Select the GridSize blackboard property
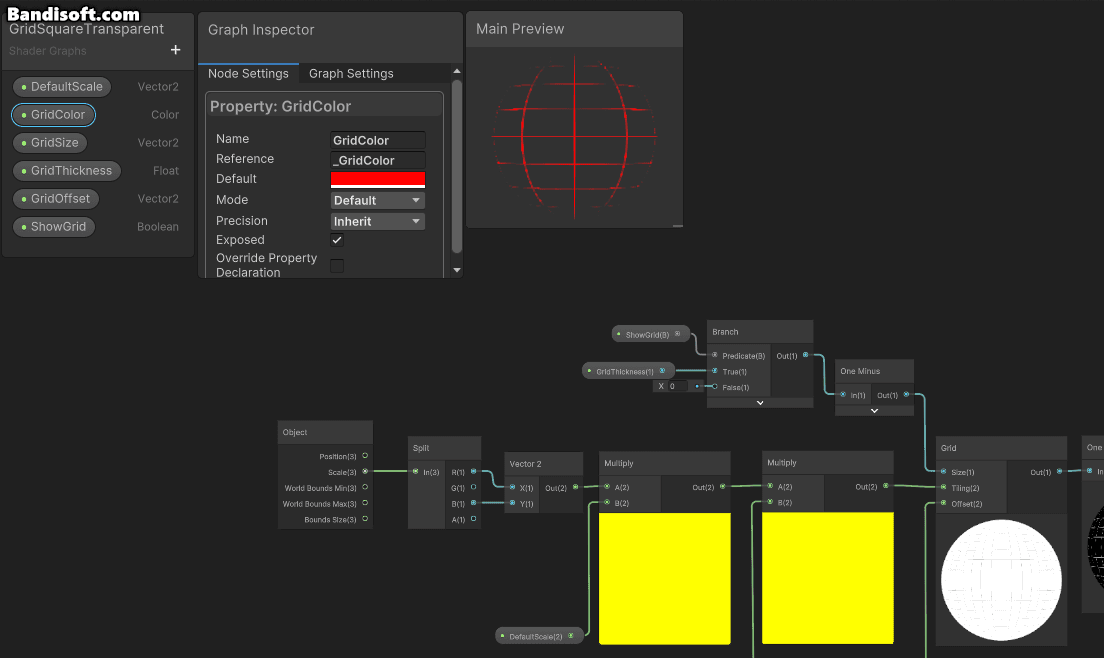1104x658 pixels. (50, 142)
